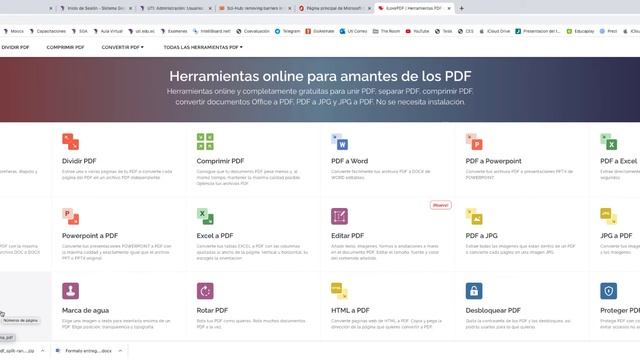Click the SGA bookmark
The width and height of the screenshot is (640, 360).
(x=80, y=31)
